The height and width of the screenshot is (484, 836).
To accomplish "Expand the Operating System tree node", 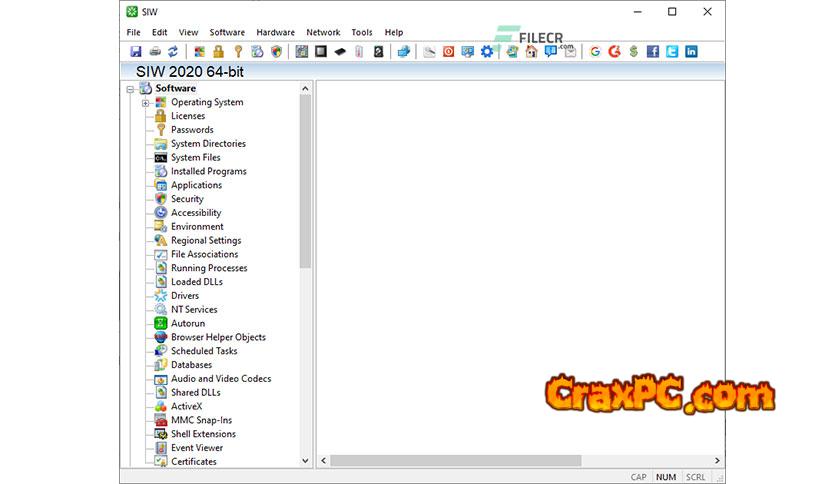I will pos(146,102).
